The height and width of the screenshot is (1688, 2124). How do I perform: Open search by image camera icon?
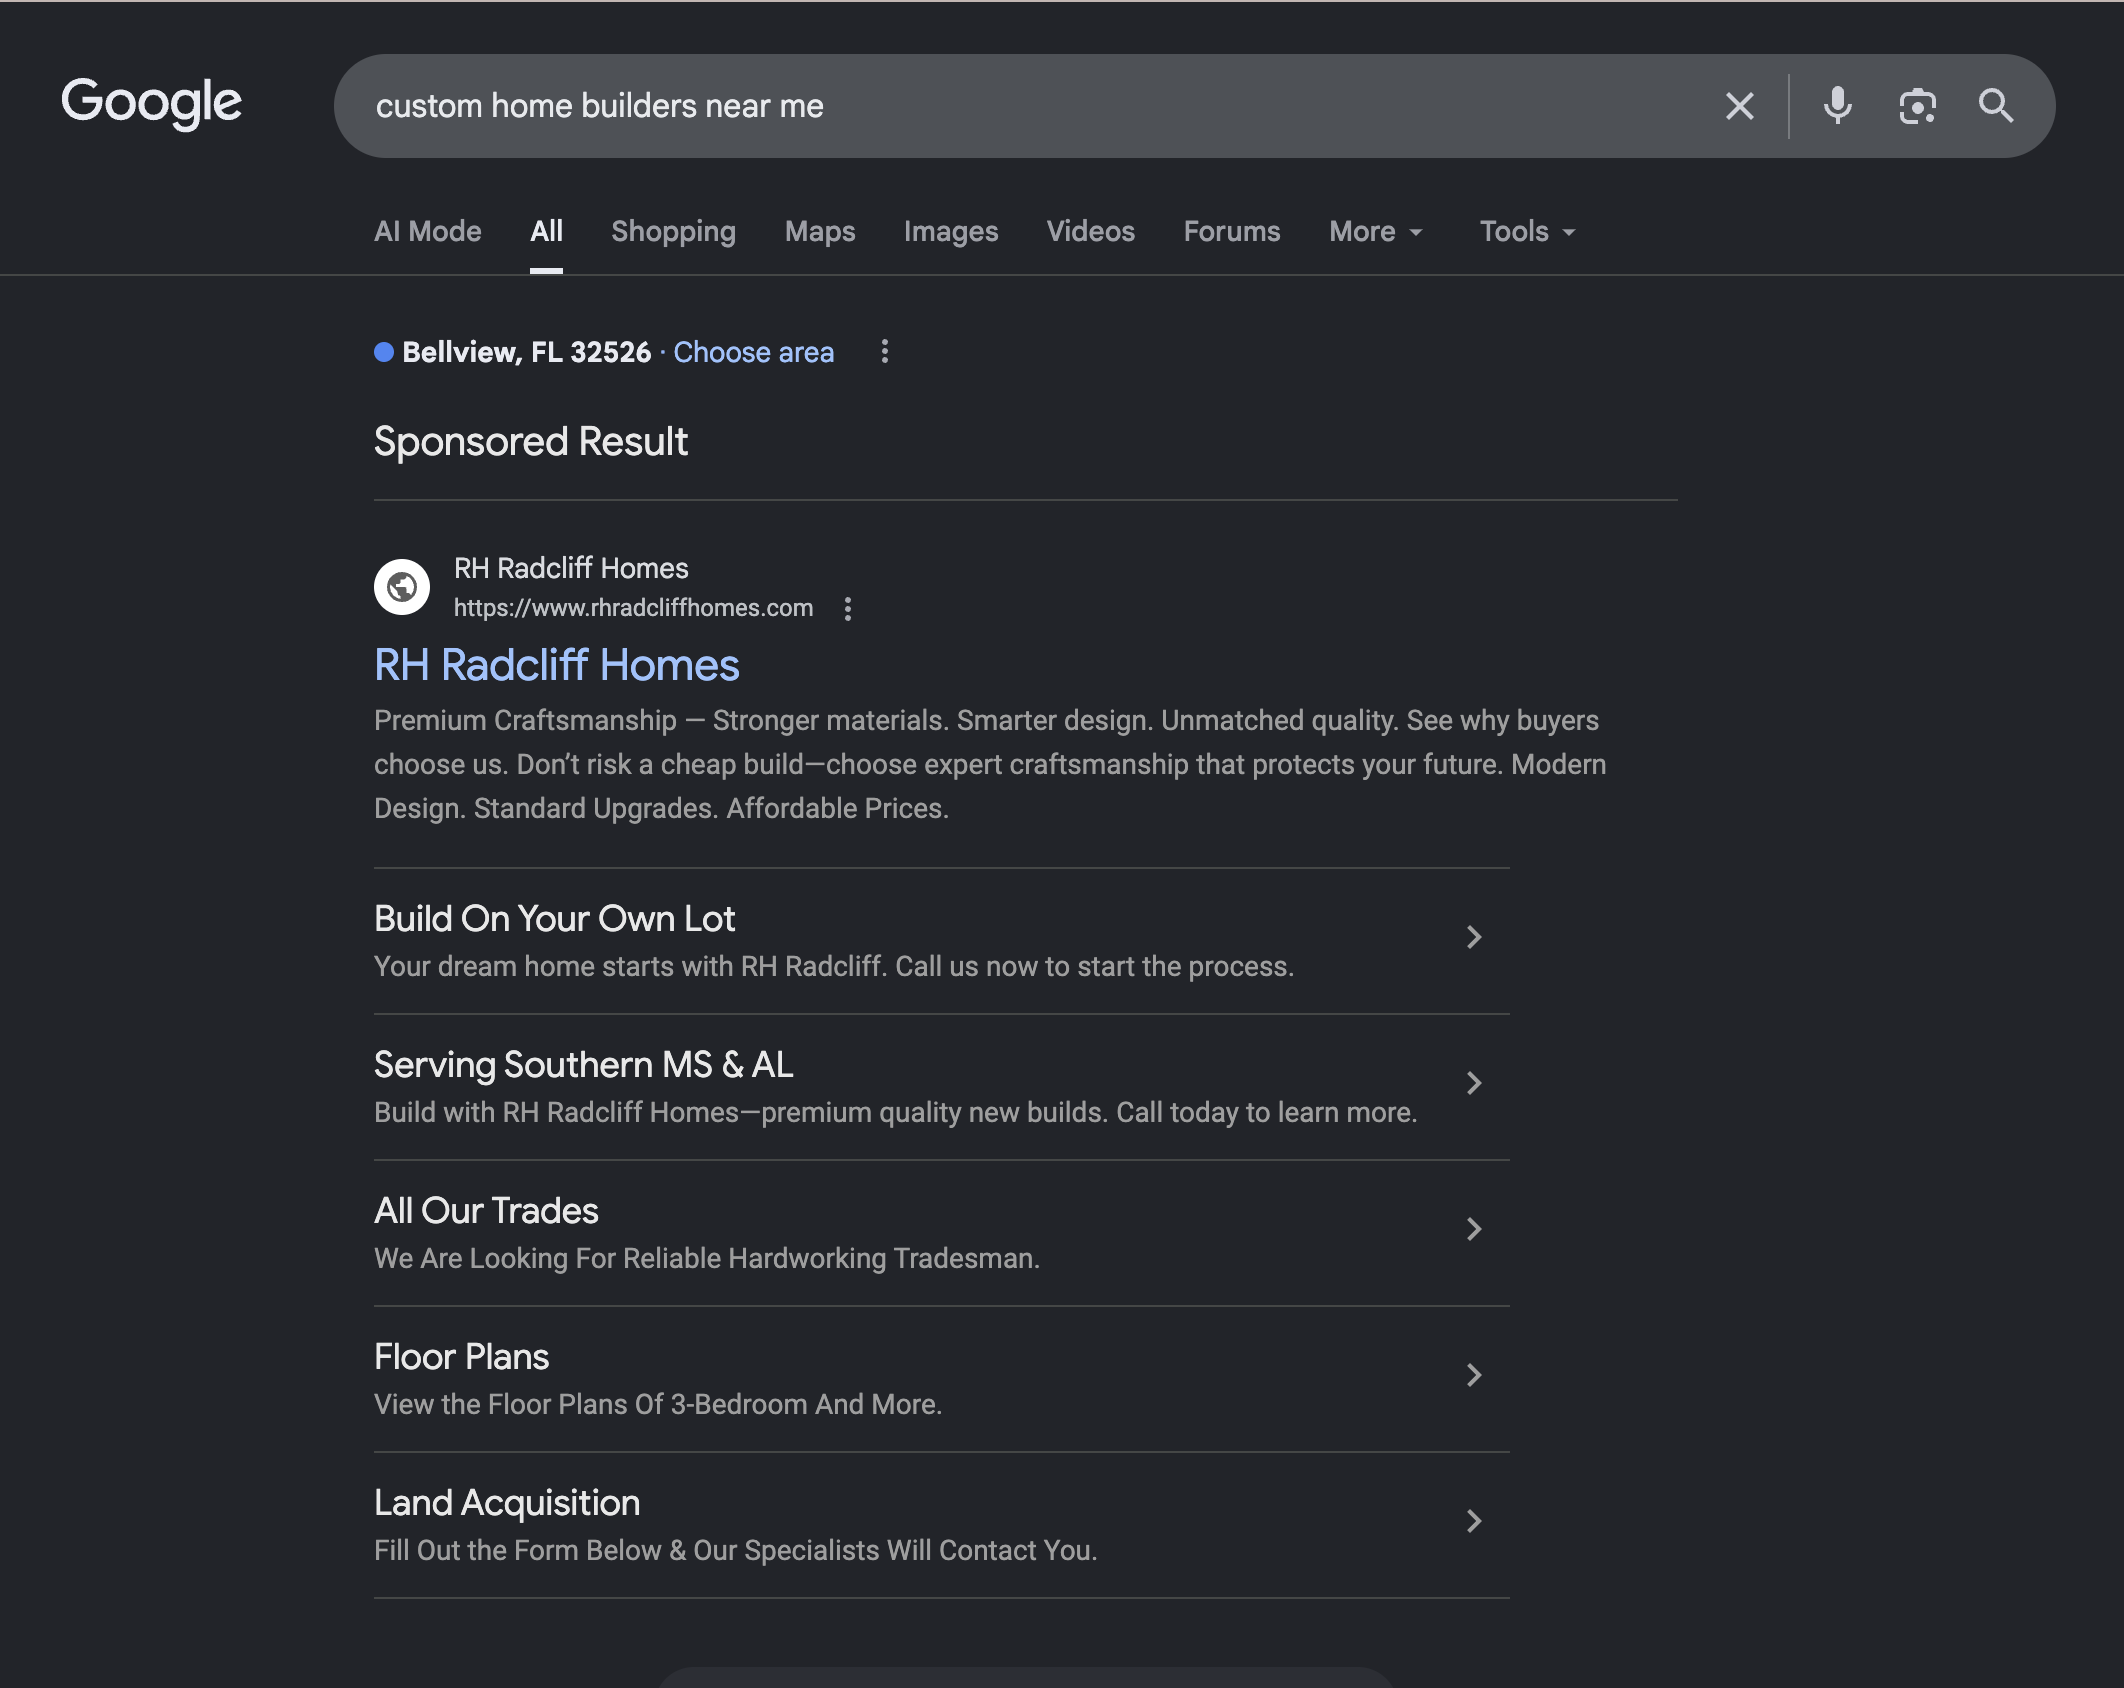coord(1917,106)
